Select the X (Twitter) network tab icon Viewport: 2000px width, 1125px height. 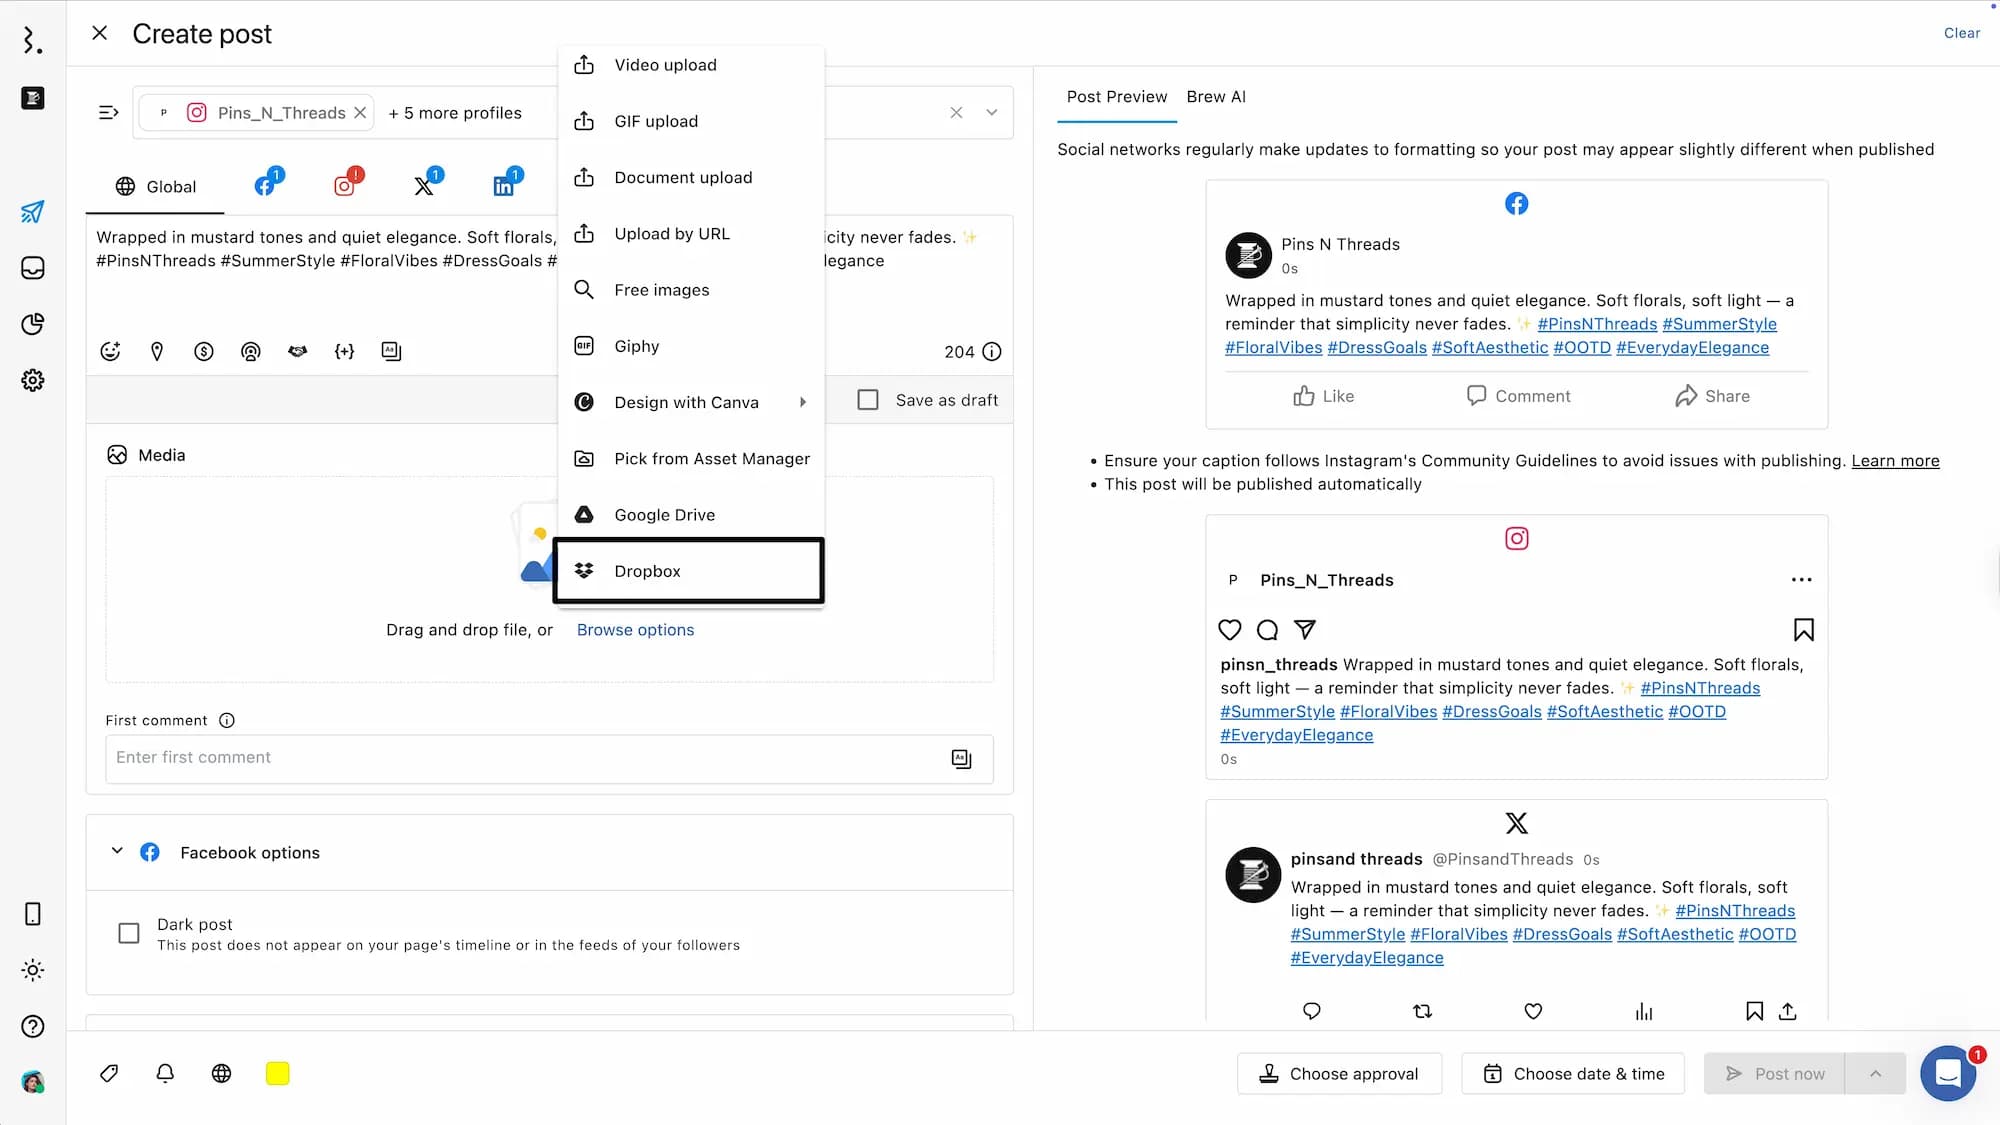424,186
